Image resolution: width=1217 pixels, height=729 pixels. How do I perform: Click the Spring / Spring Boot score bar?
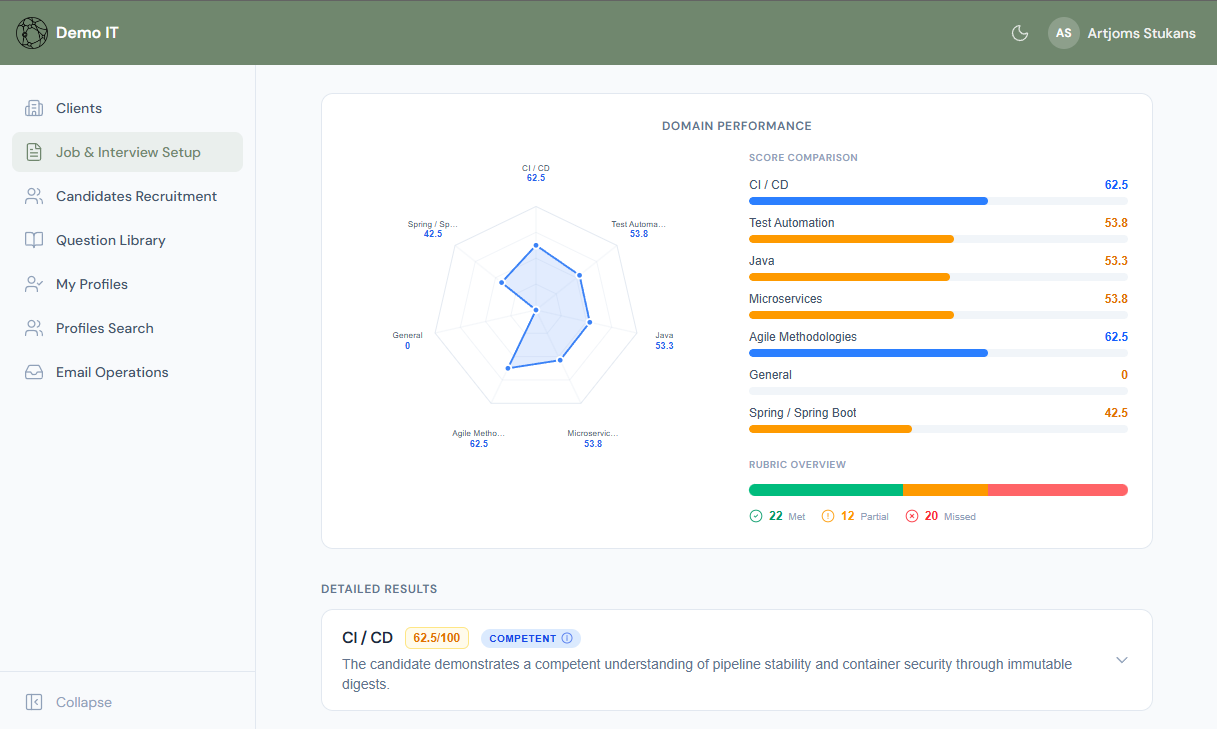(x=938, y=429)
